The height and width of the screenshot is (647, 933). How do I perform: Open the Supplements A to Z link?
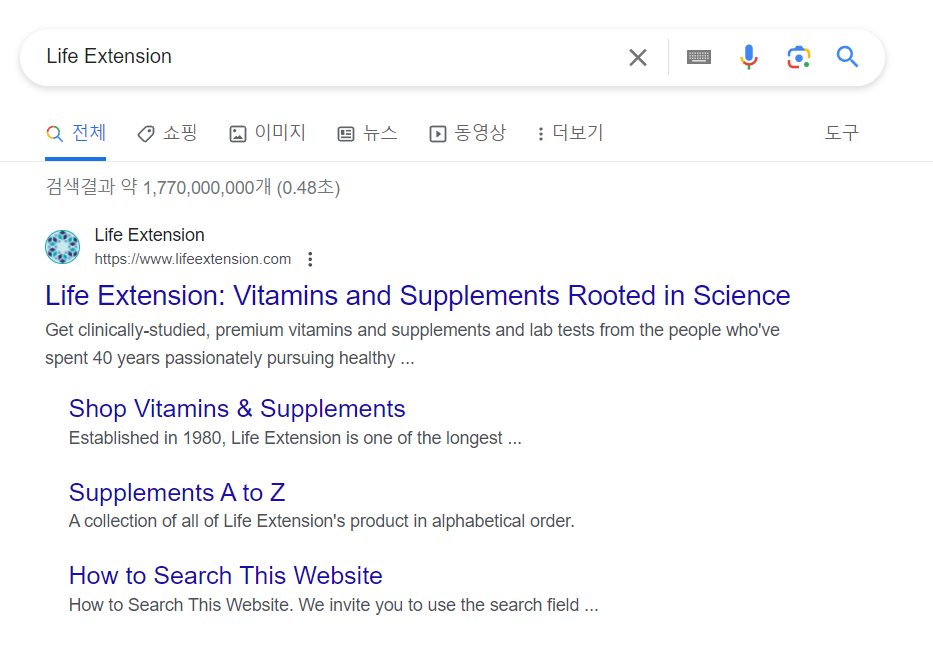click(177, 492)
